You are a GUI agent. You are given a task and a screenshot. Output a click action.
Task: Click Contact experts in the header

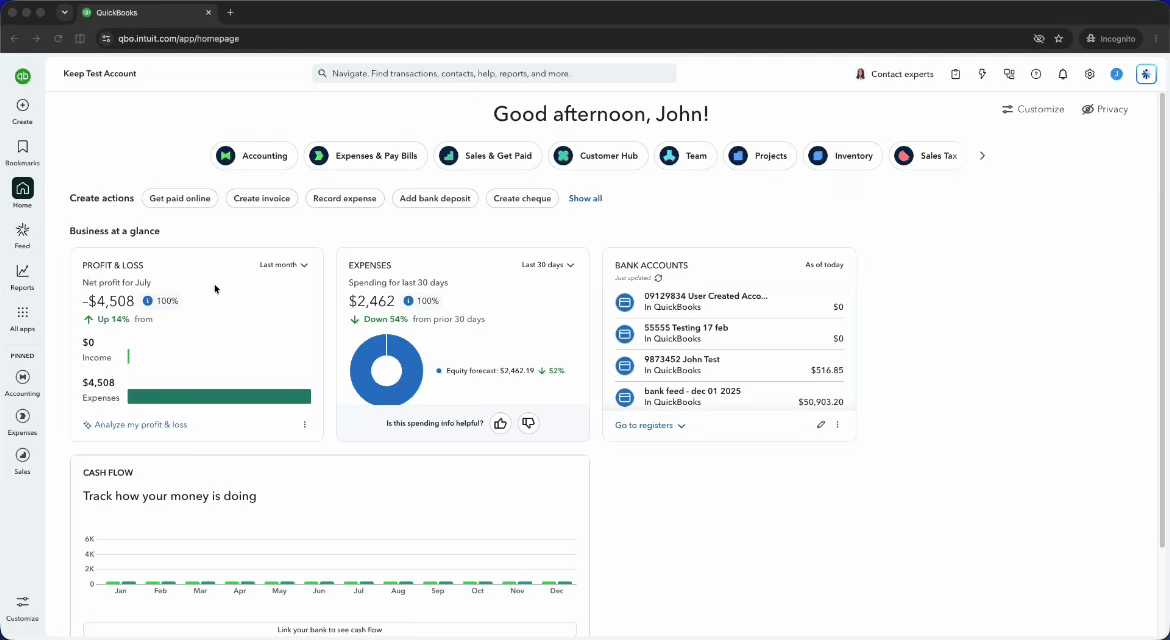pos(894,74)
